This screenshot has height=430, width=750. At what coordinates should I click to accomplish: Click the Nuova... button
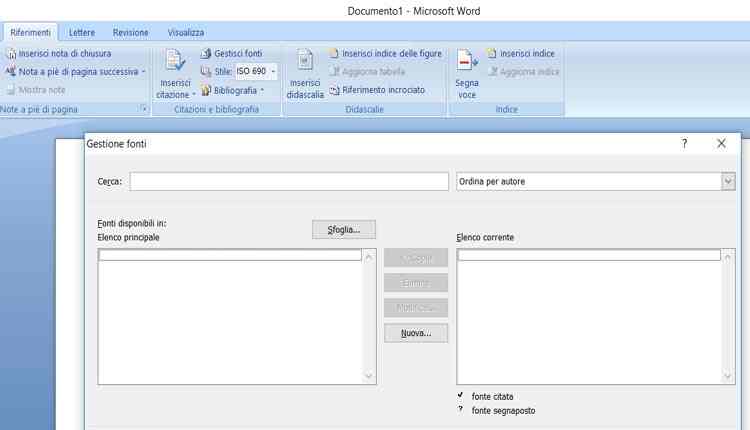coord(416,333)
